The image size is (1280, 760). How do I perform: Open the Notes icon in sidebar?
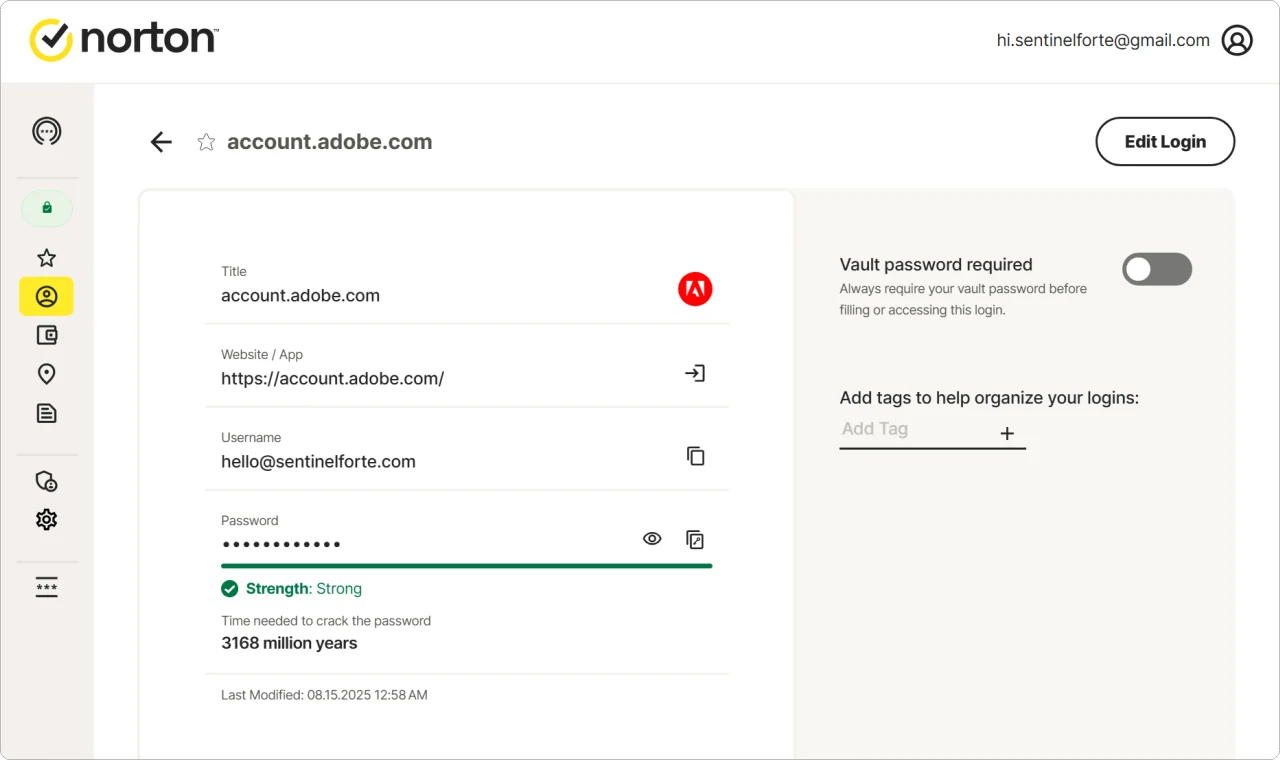coord(46,413)
